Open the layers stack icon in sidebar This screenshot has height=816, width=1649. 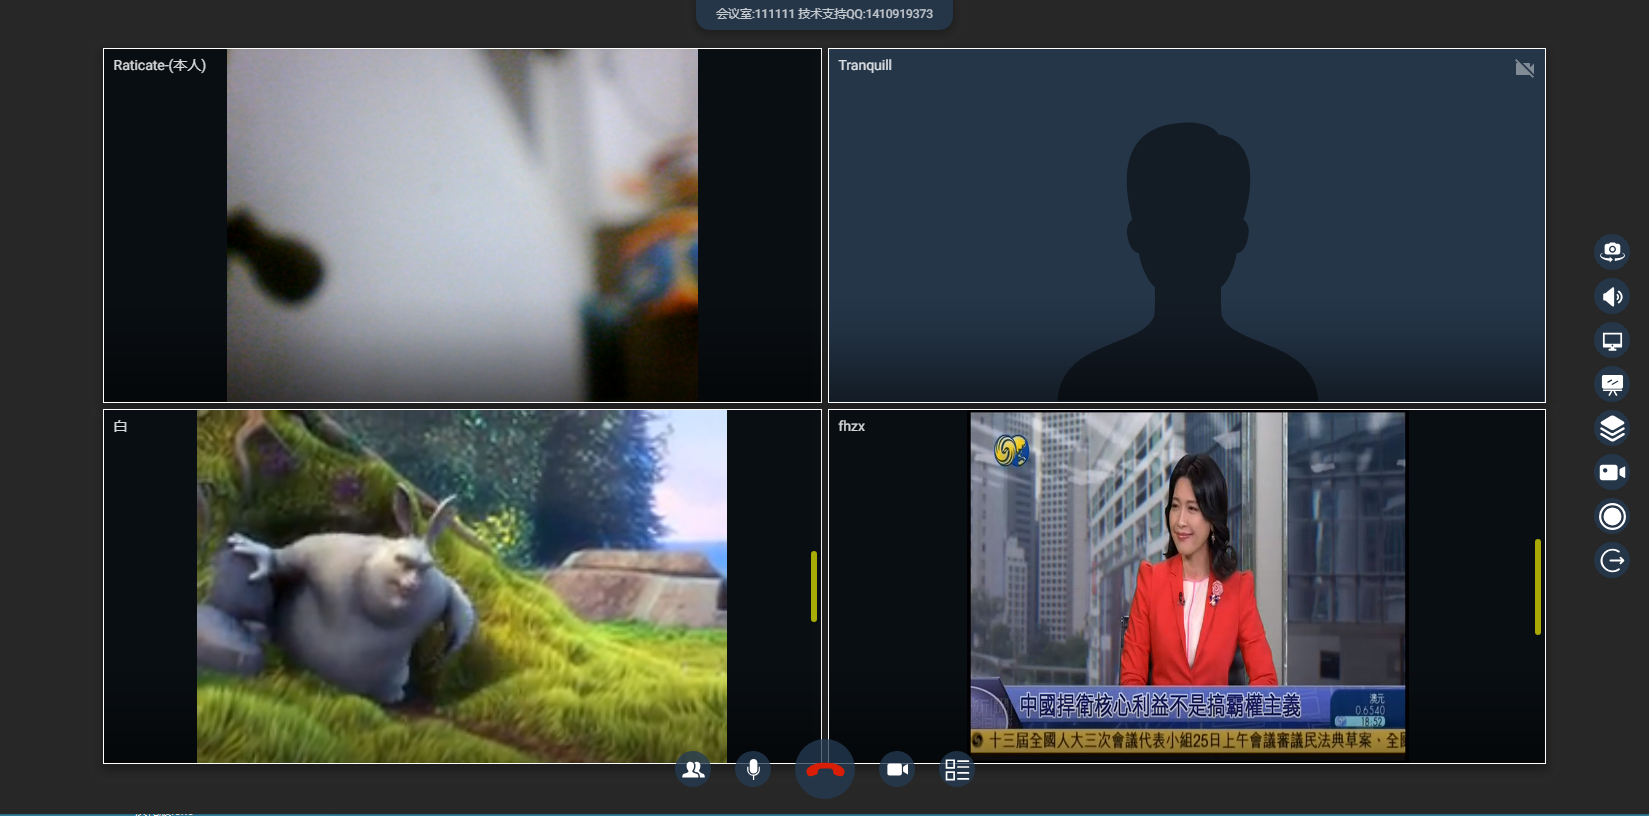click(1611, 428)
